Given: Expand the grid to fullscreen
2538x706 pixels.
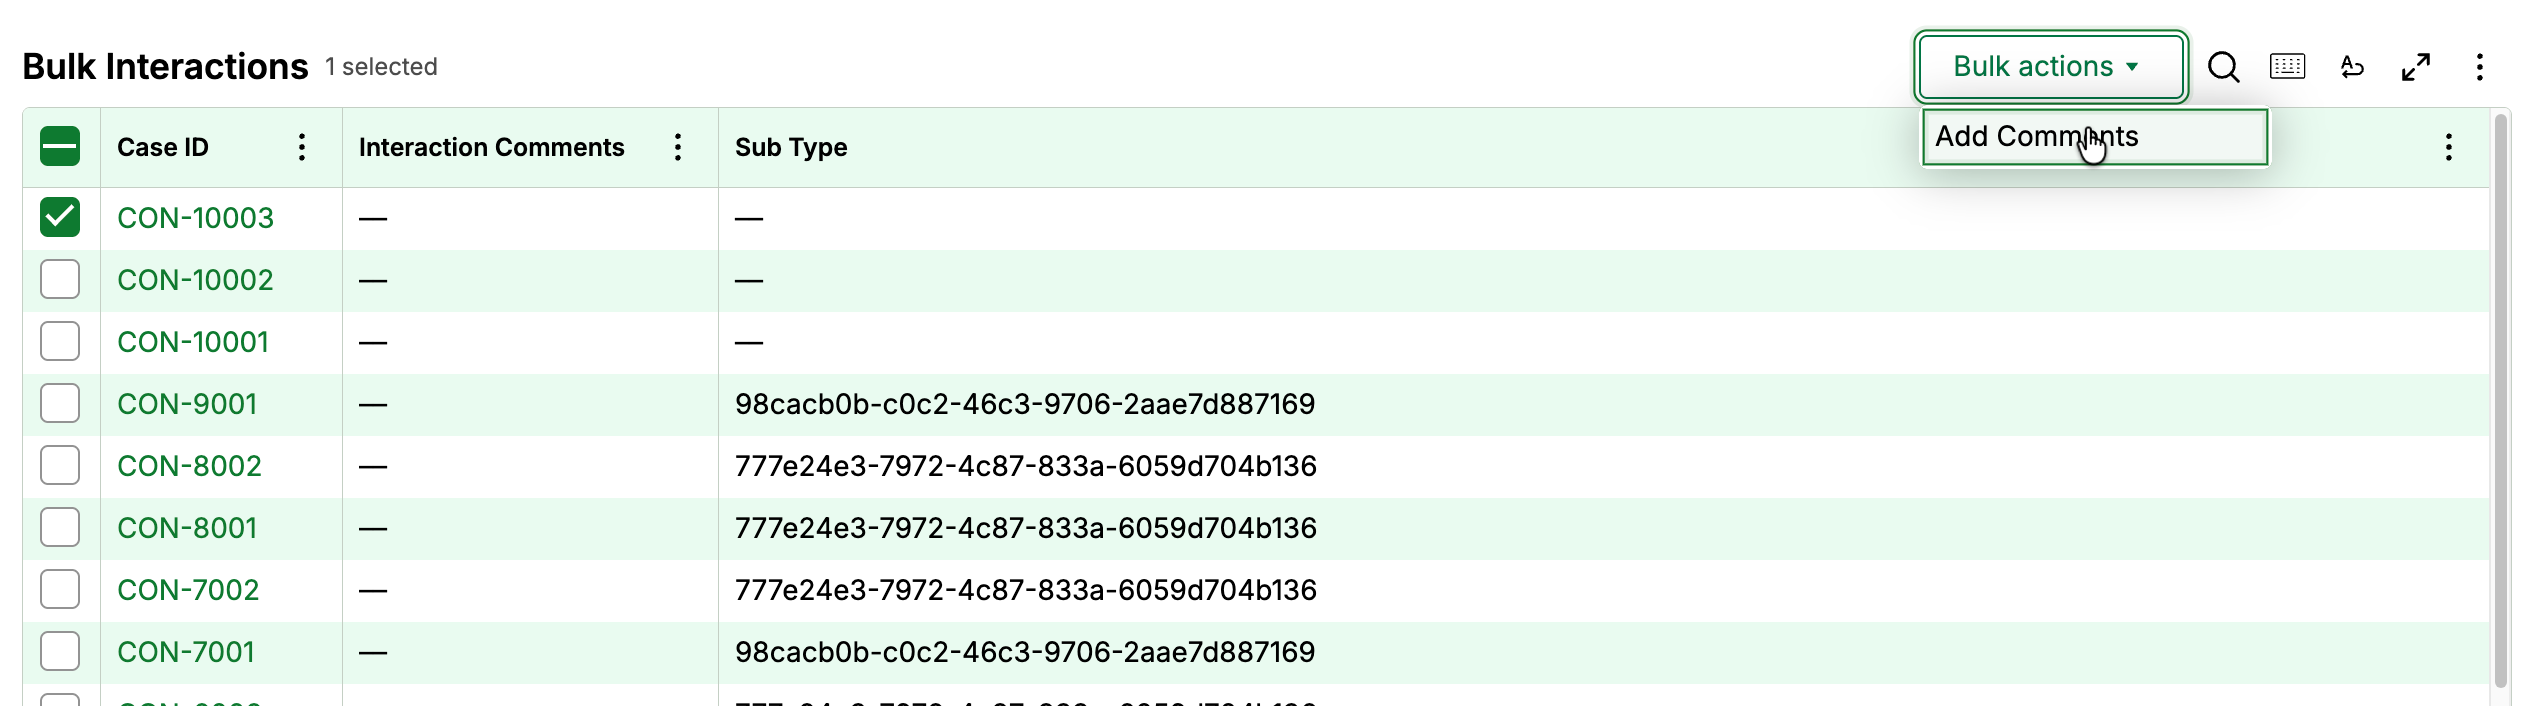Looking at the screenshot, I should (x=2417, y=67).
